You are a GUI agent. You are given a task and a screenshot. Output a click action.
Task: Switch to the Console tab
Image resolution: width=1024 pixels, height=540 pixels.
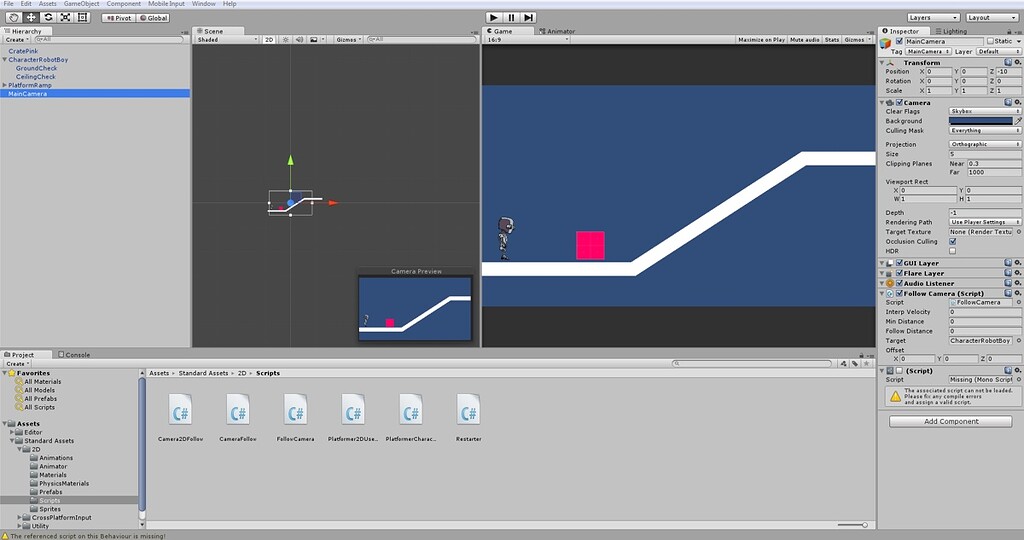coord(74,355)
